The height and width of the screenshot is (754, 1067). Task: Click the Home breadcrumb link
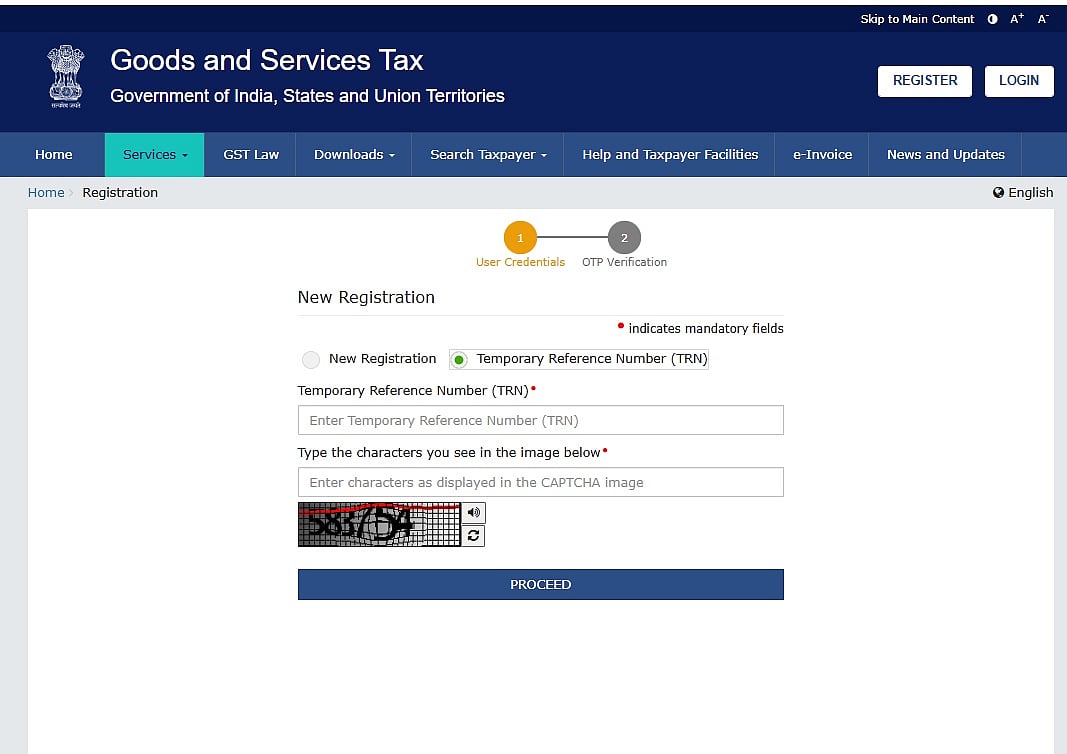coord(46,192)
